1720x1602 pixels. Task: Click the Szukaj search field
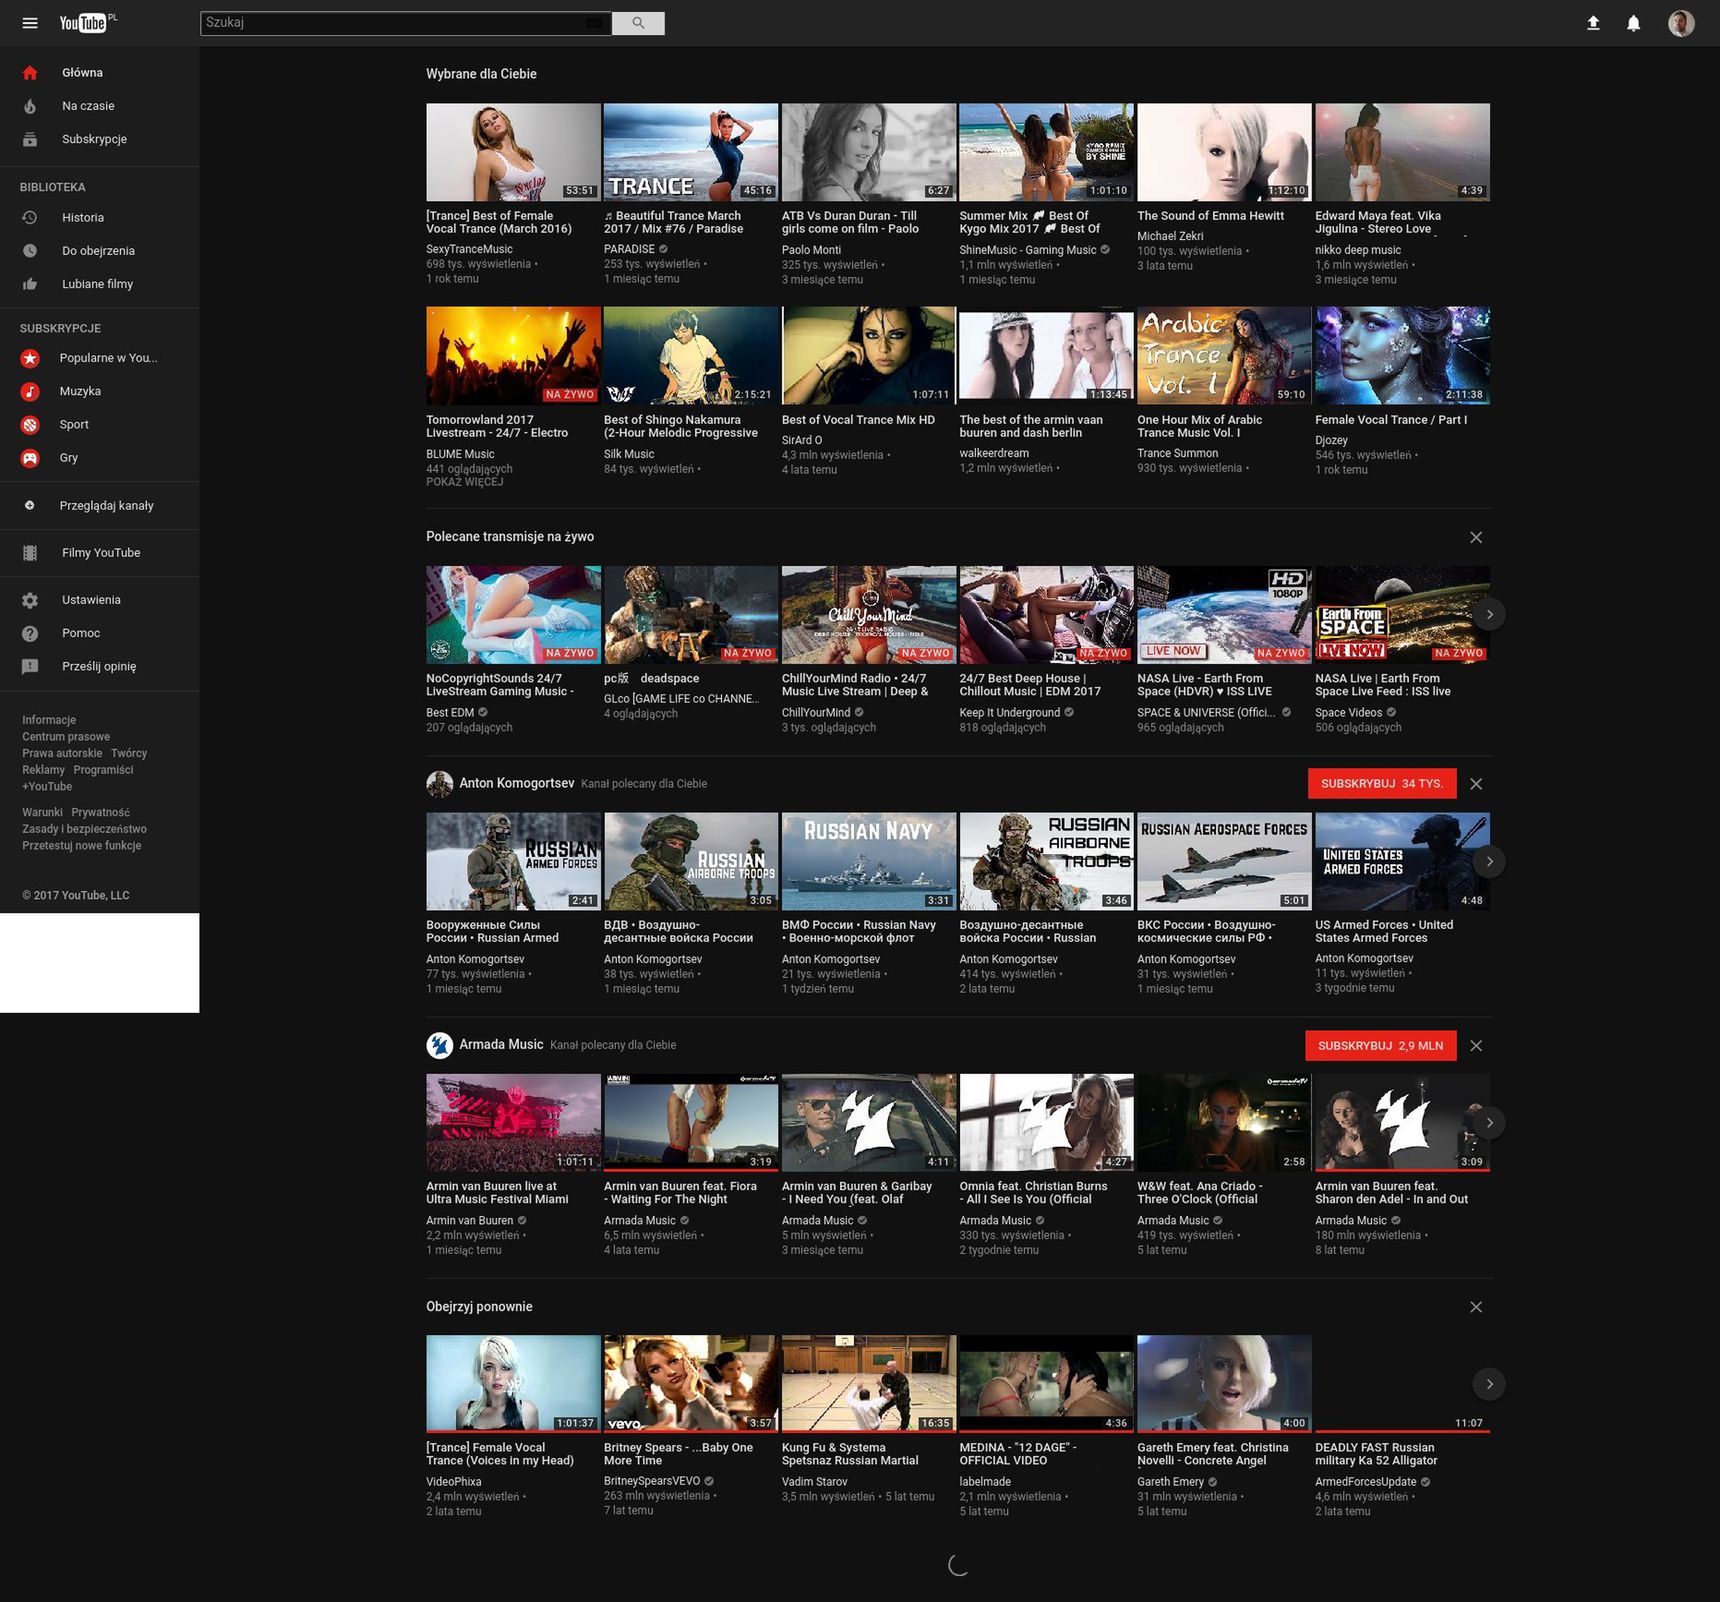[406, 23]
